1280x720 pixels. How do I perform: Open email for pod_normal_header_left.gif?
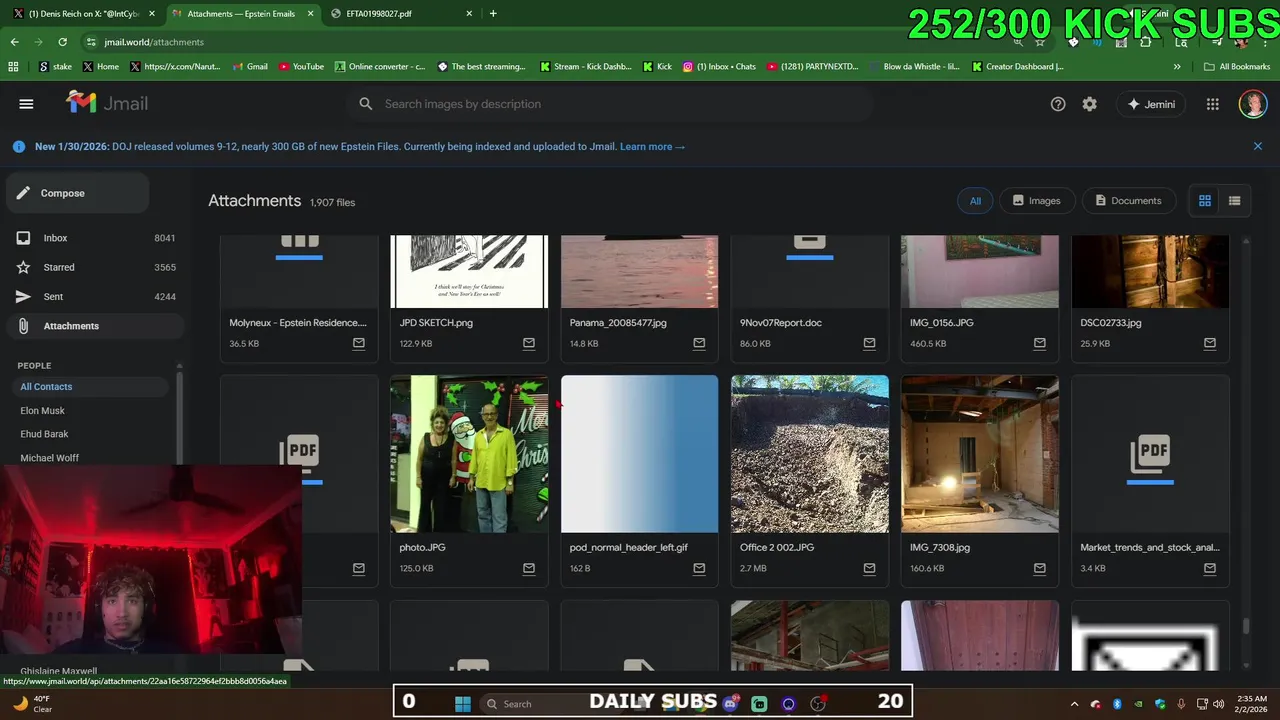(x=699, y=568)
